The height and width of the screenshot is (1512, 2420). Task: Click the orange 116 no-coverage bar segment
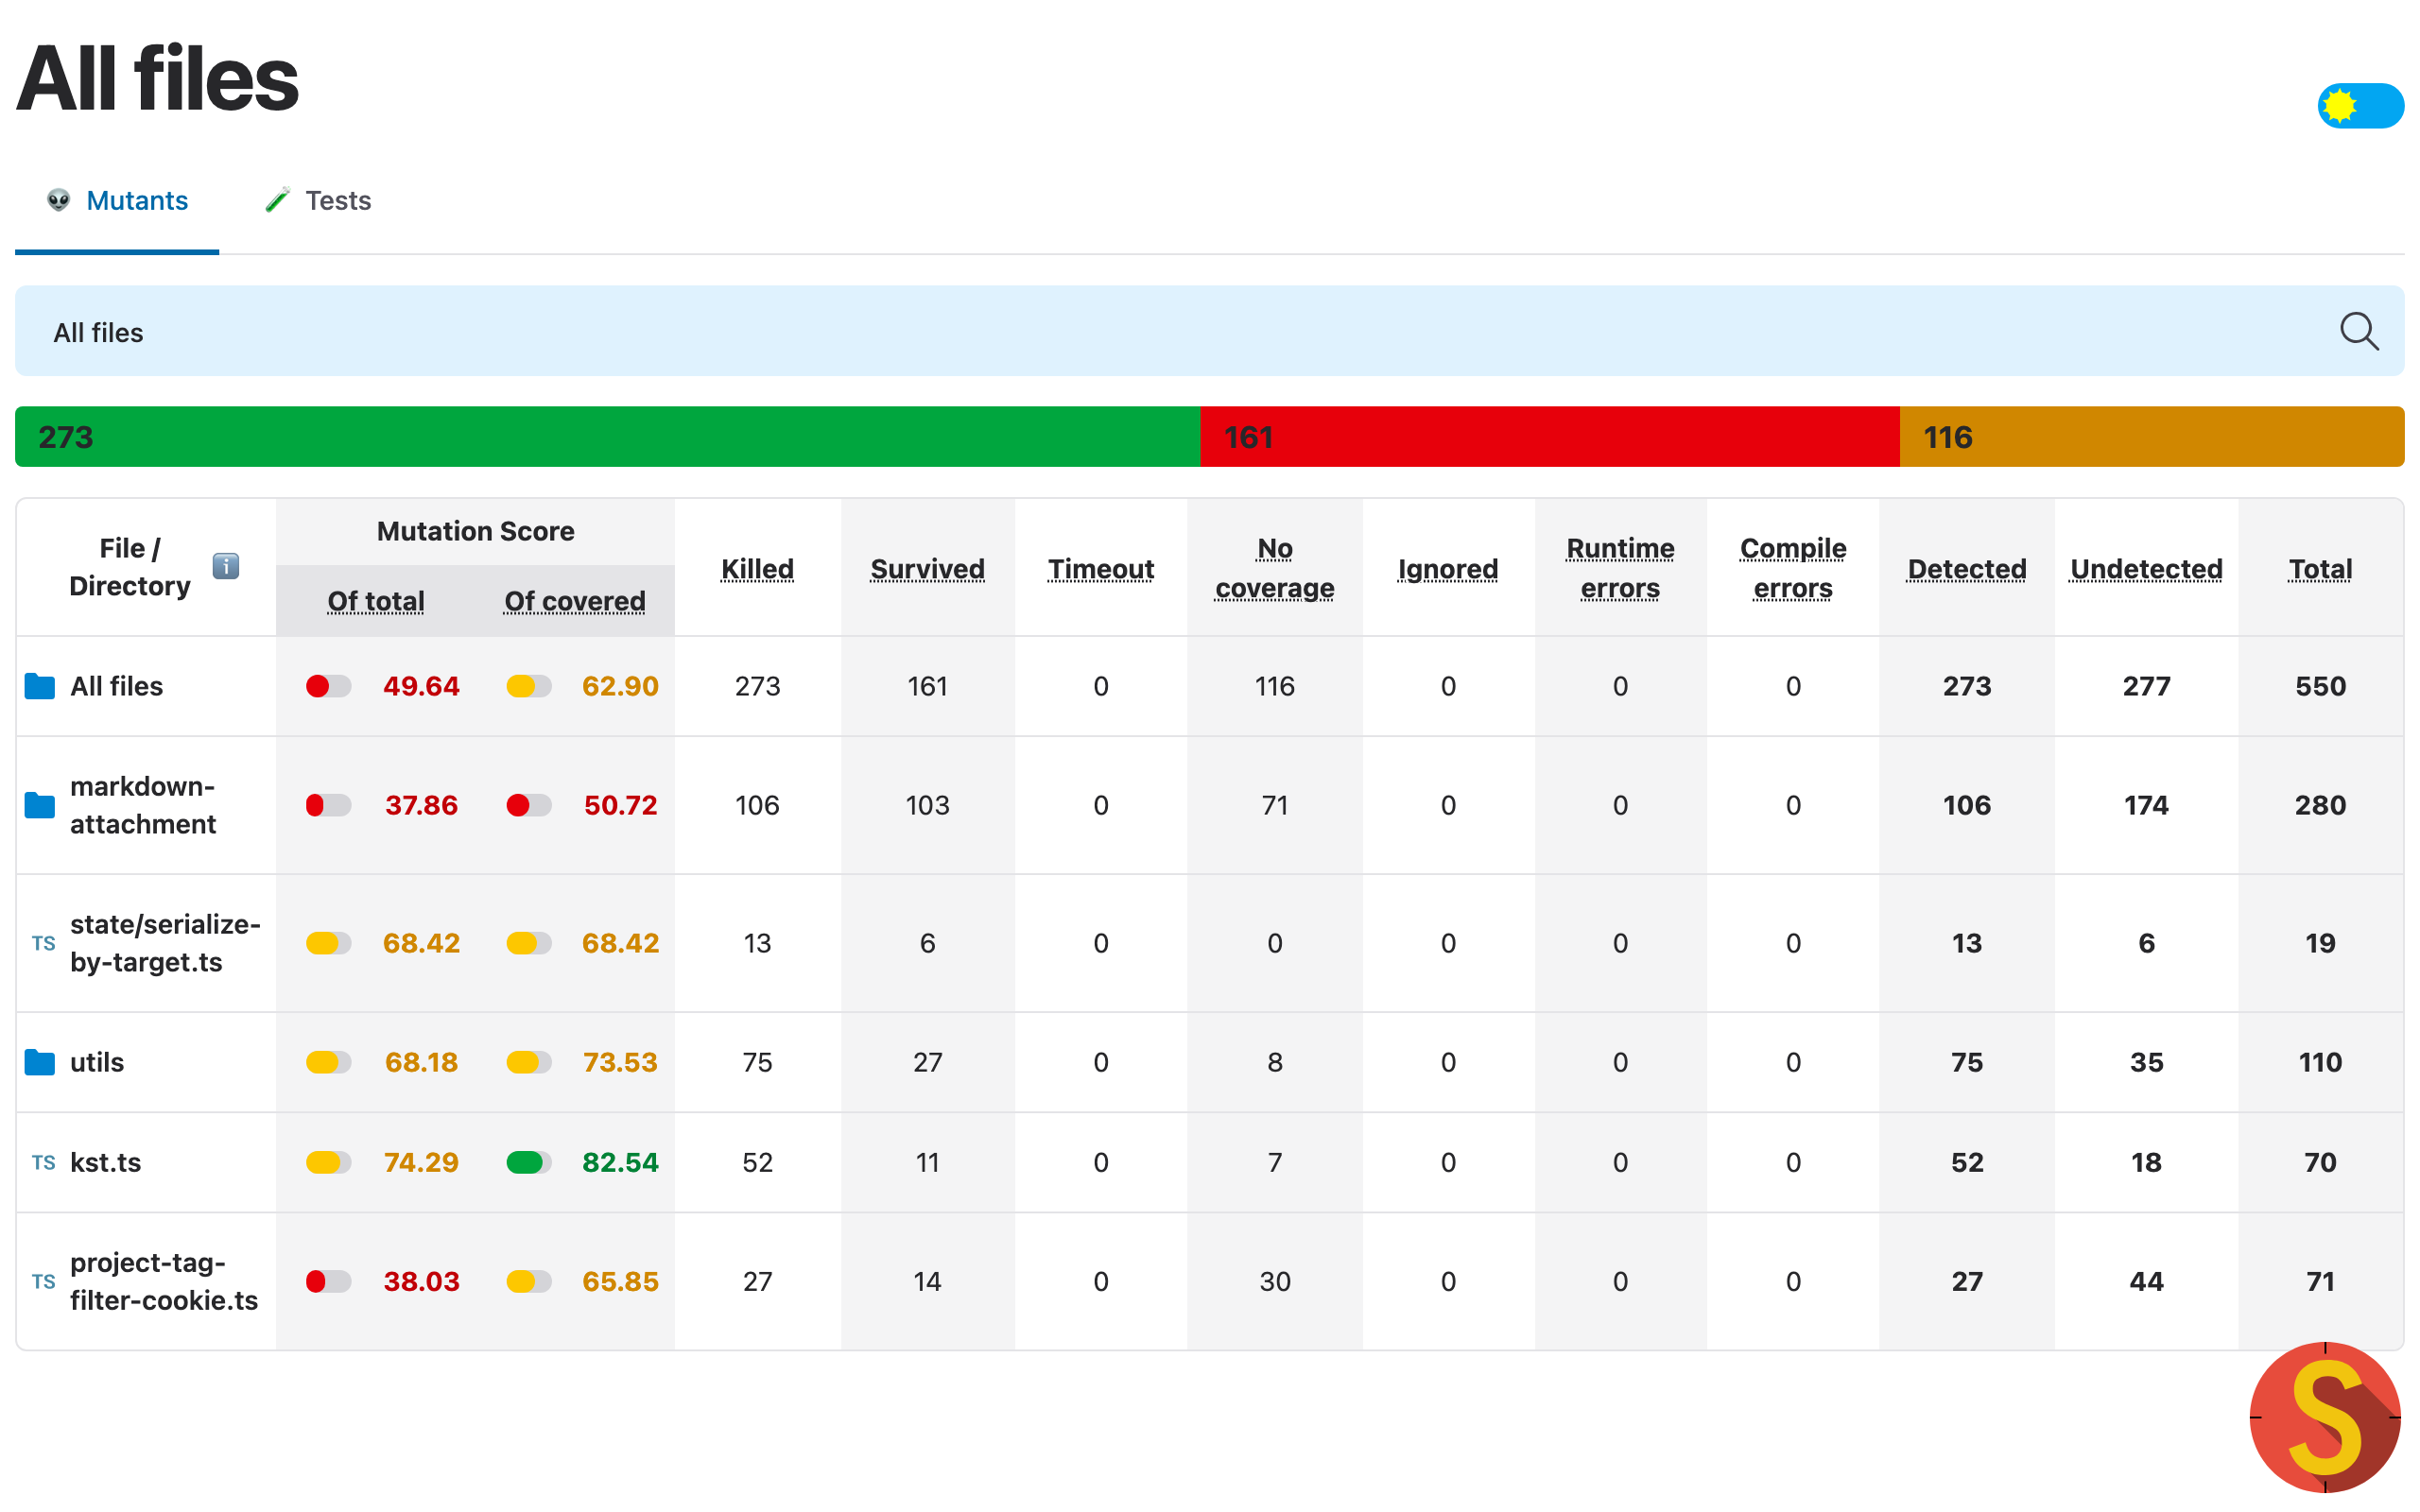pyautogui.click(x=2151, y=437)
